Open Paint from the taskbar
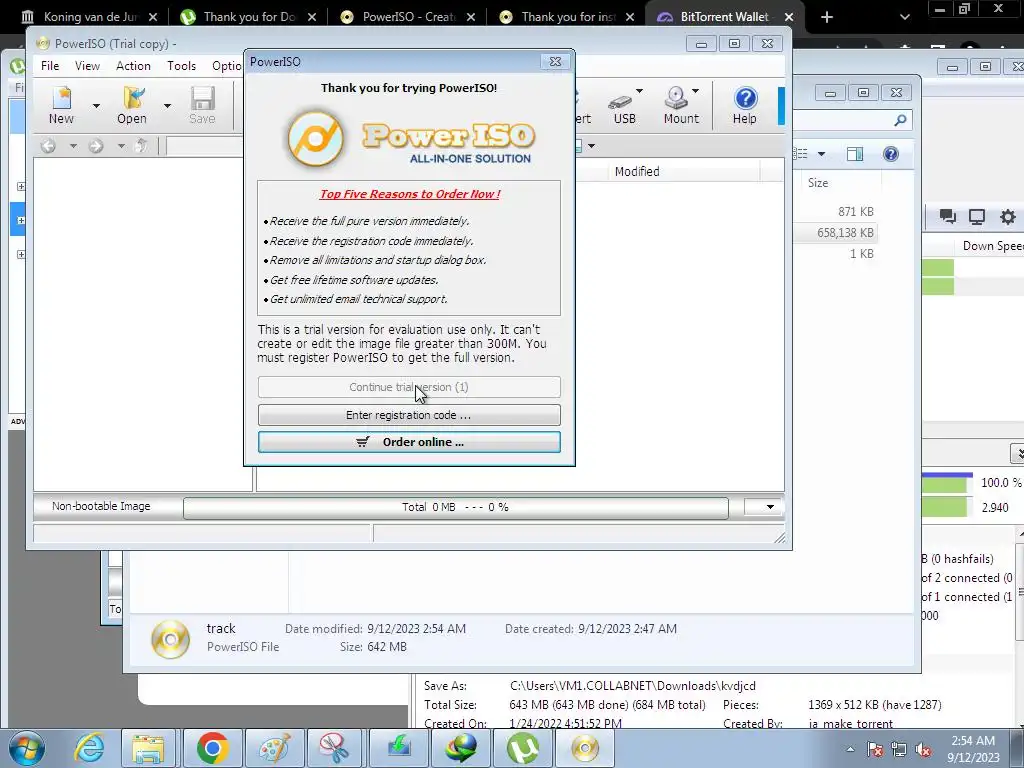The image size is (1024, 768). (274, 748)
